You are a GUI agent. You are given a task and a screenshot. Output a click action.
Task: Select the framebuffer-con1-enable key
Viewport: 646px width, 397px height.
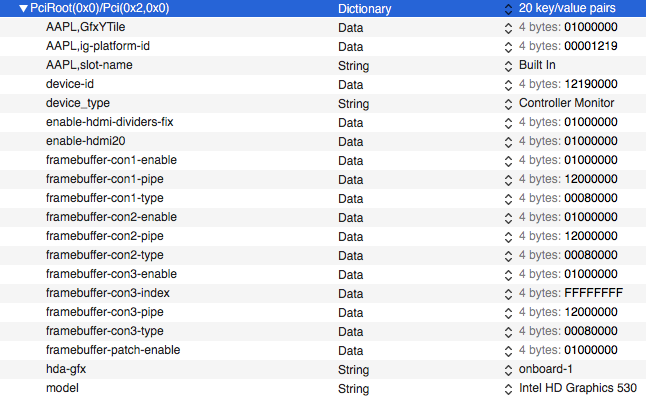[x=111, y=160]
